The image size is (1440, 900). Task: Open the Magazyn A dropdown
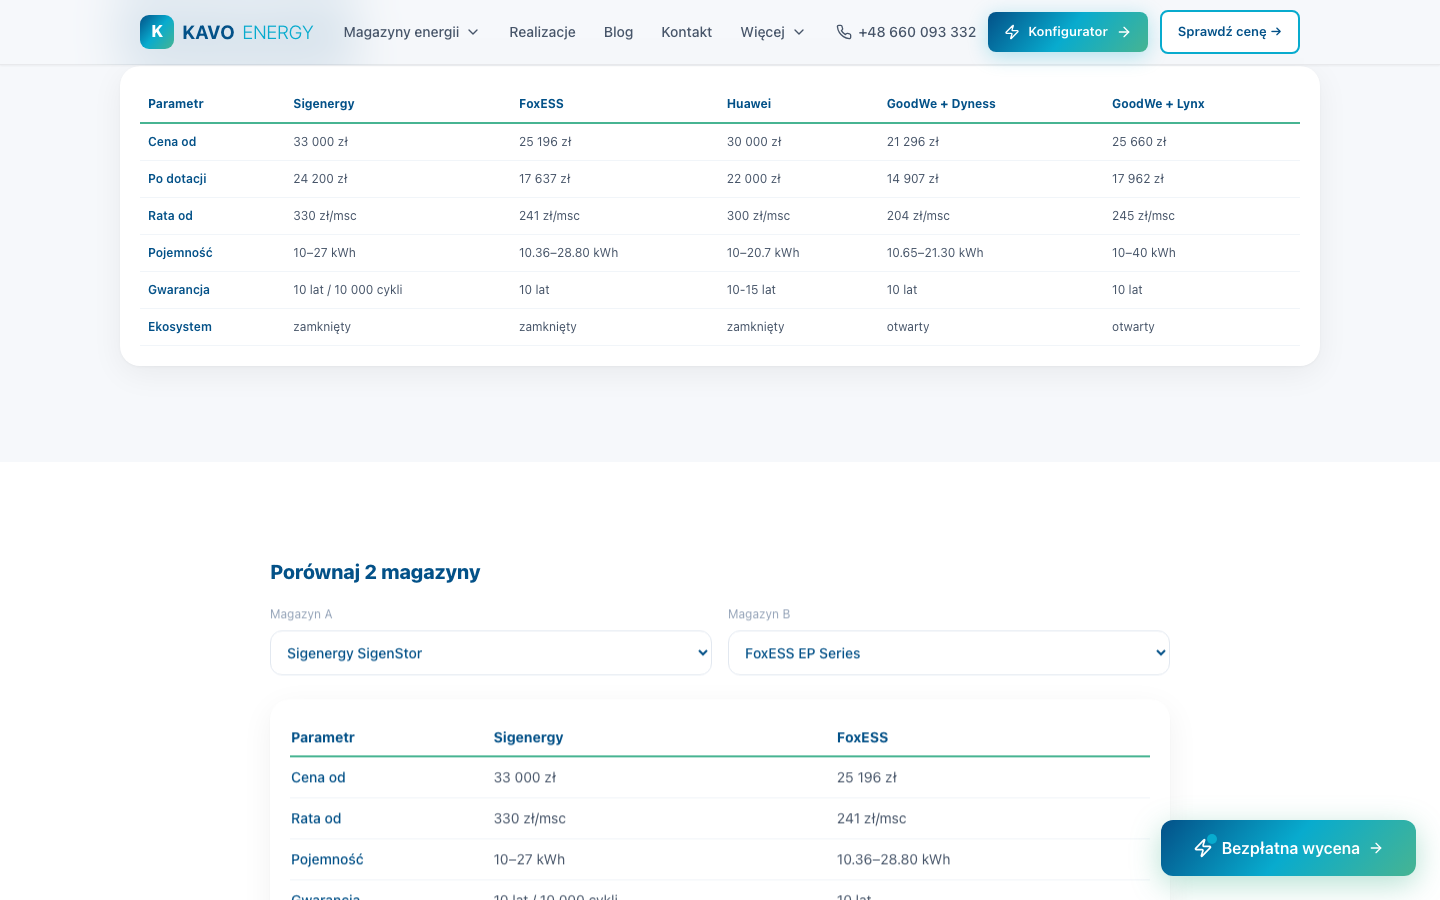click(x=491, y=653)
